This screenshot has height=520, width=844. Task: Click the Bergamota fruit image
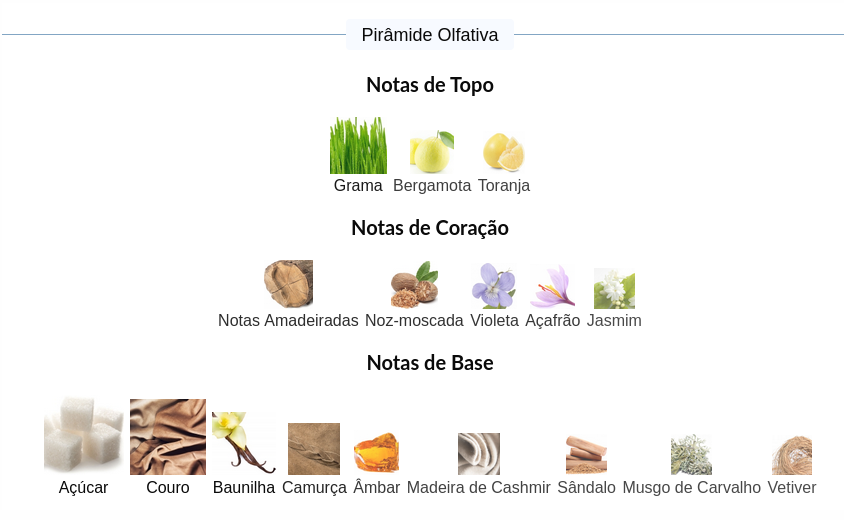(x=432, y=152)
